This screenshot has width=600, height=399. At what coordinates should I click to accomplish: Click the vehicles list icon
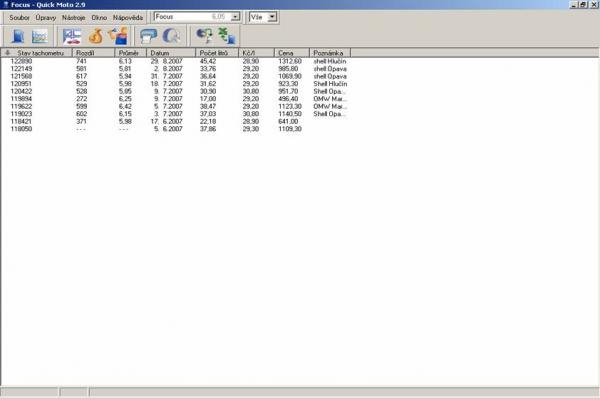point(72,36)
